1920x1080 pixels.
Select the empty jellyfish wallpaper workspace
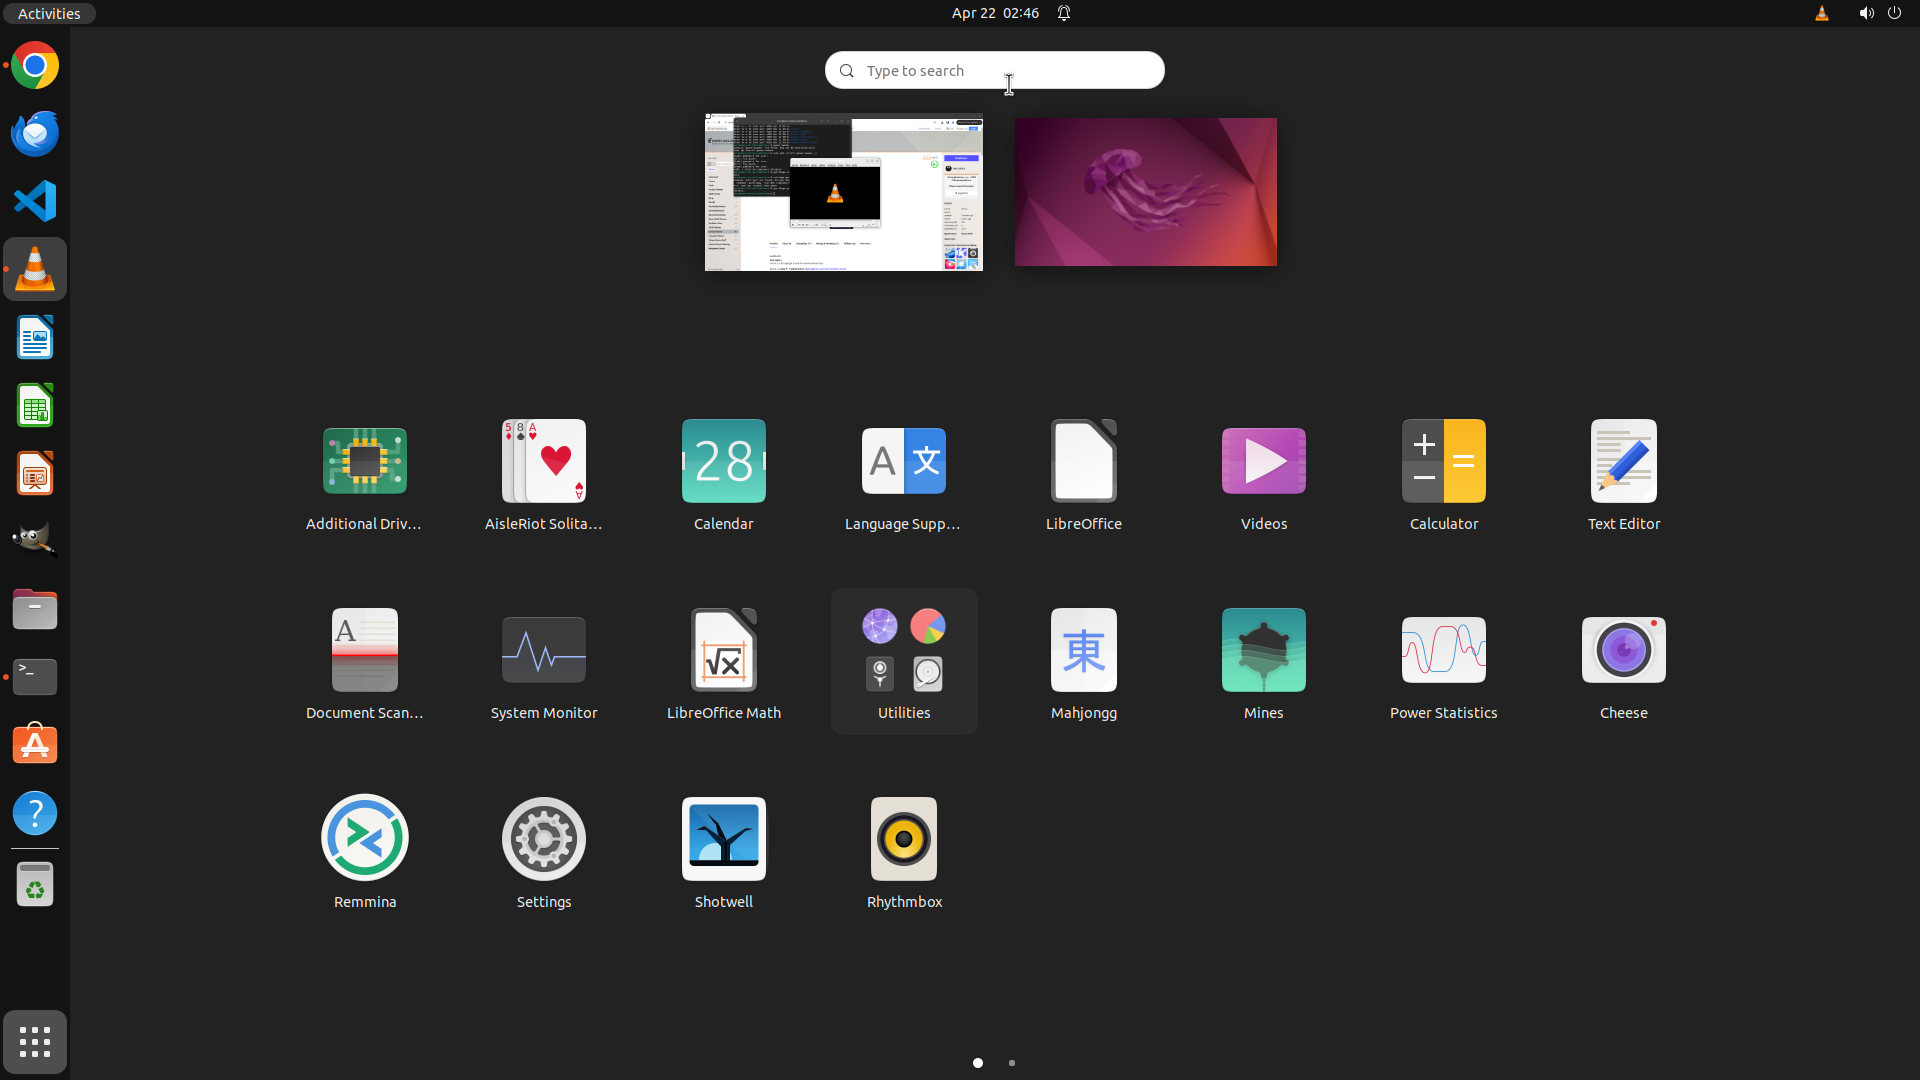tap(1145, 192)
